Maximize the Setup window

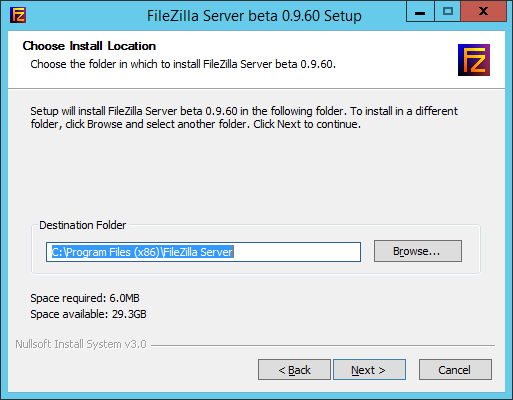448,12
